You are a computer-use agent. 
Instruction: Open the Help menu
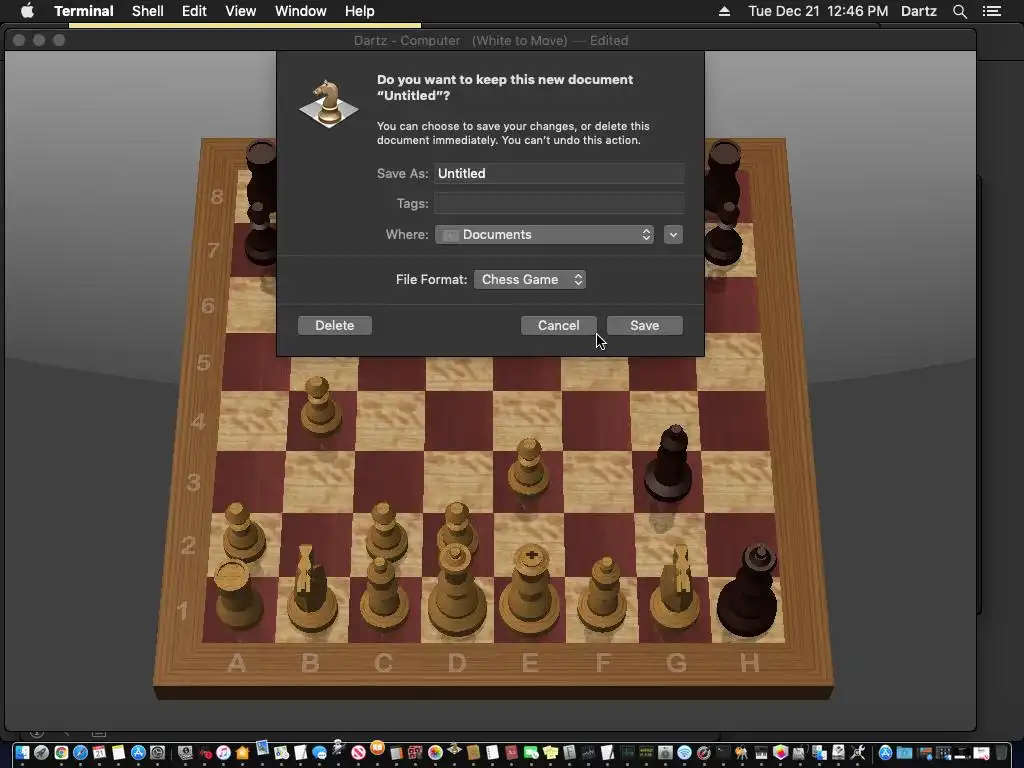click(359, 11)
